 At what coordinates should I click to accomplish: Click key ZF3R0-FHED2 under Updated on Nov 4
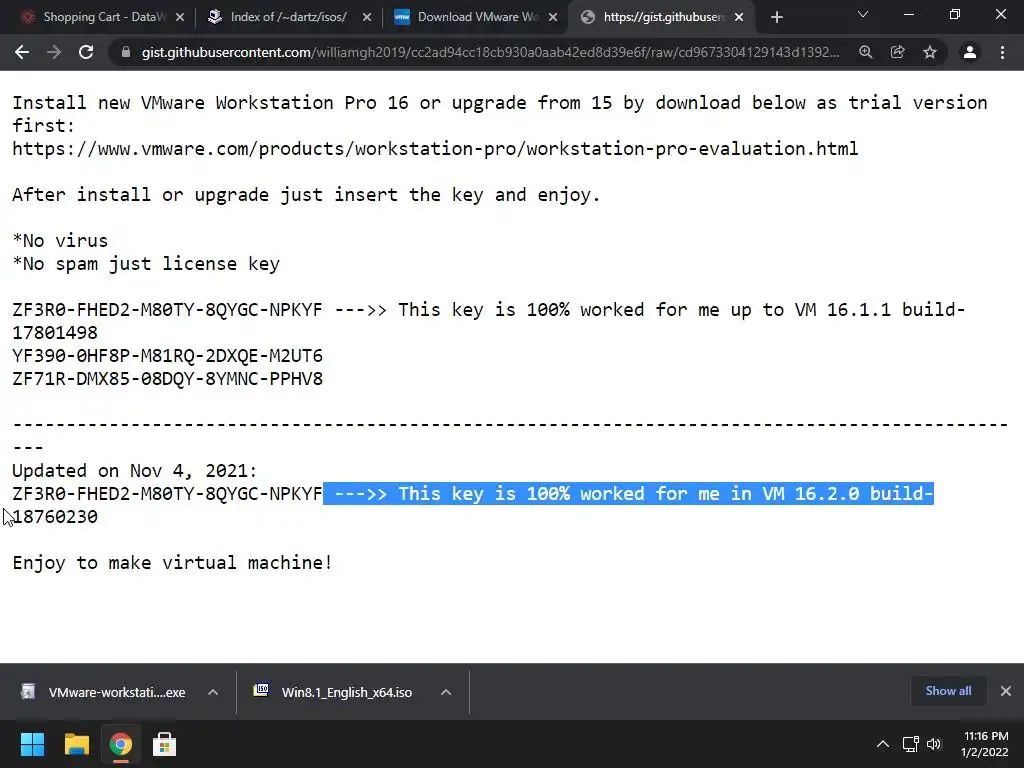point(167,494)
